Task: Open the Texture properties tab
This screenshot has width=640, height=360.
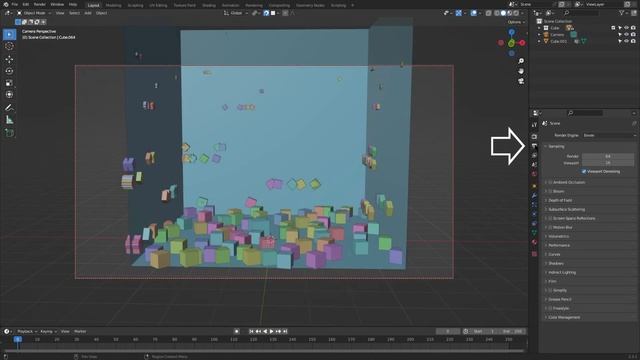Action: point(534,254)
